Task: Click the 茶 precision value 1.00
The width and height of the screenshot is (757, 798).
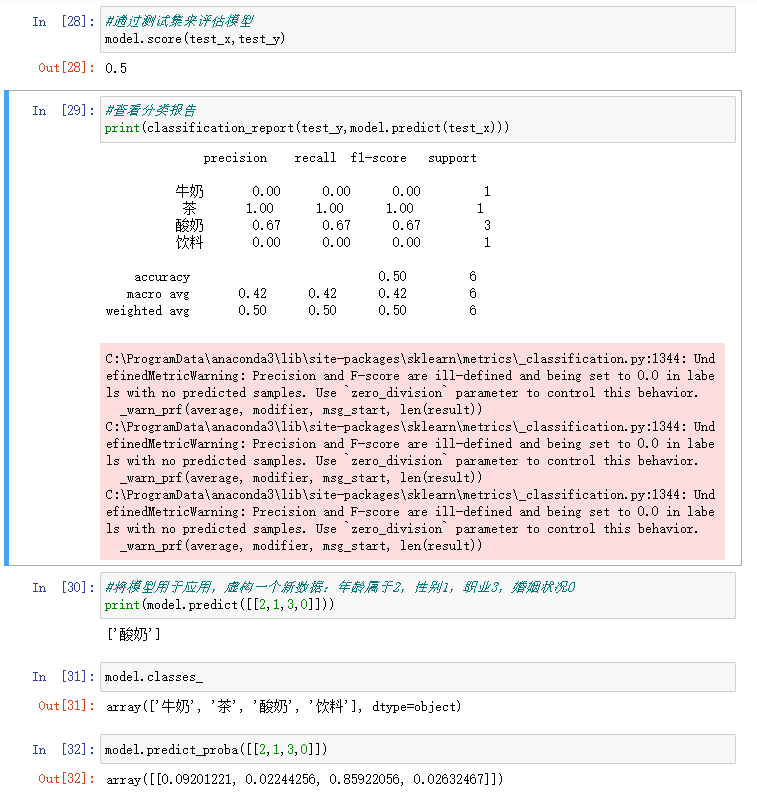Action: (x=260, y=208)
